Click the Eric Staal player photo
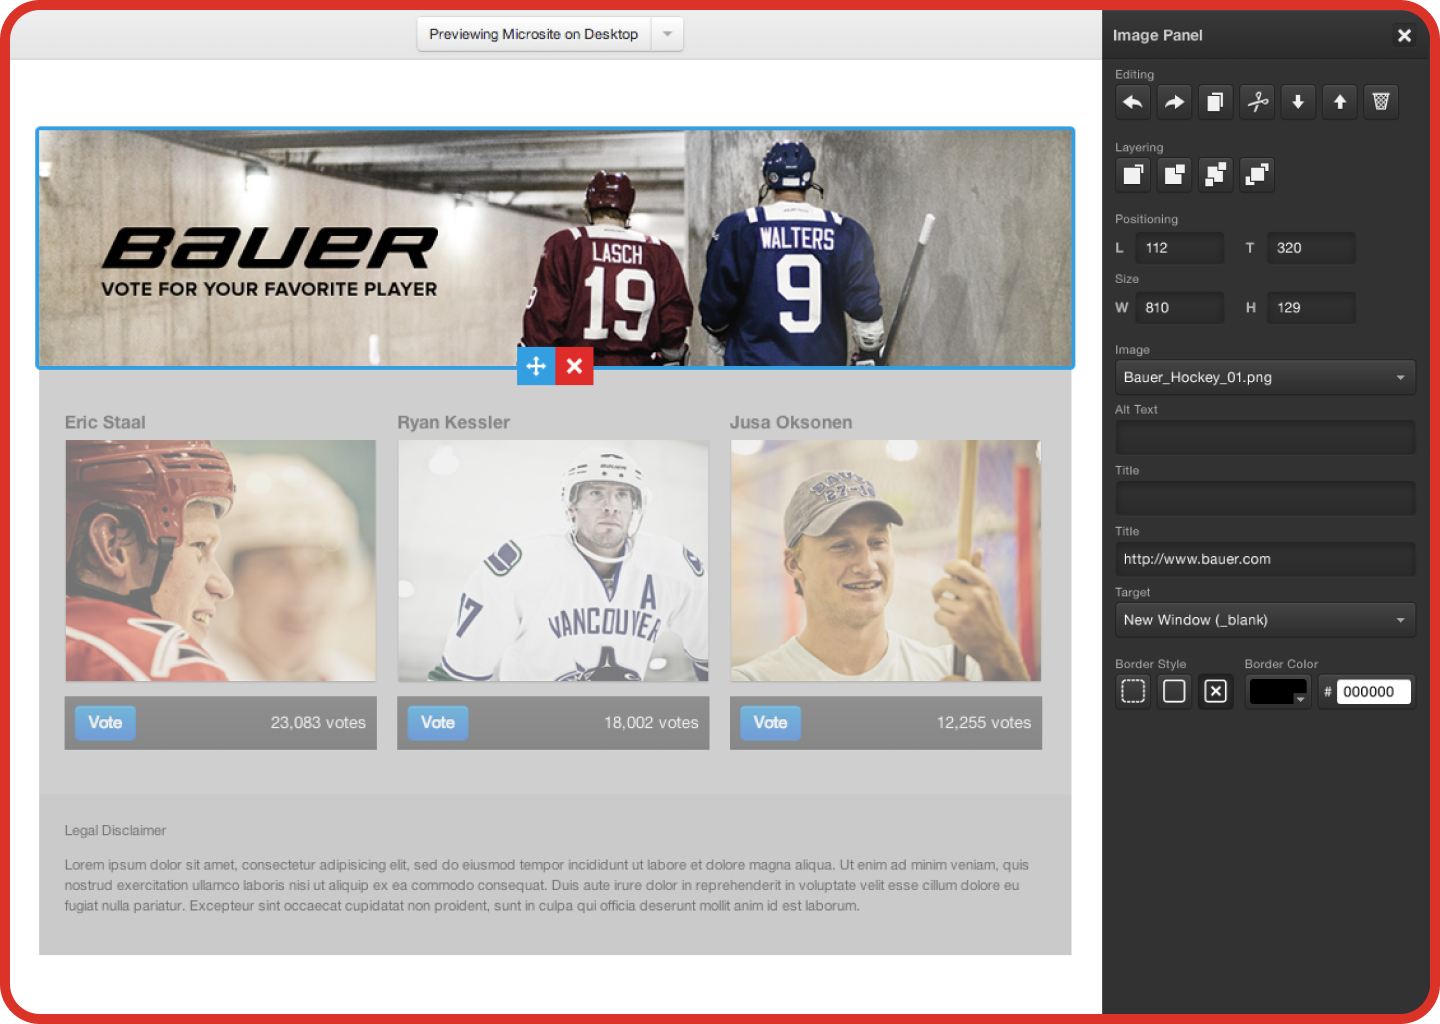Image resolution: width=1440 pixels, height=1024 pixels. coord(221,561)
